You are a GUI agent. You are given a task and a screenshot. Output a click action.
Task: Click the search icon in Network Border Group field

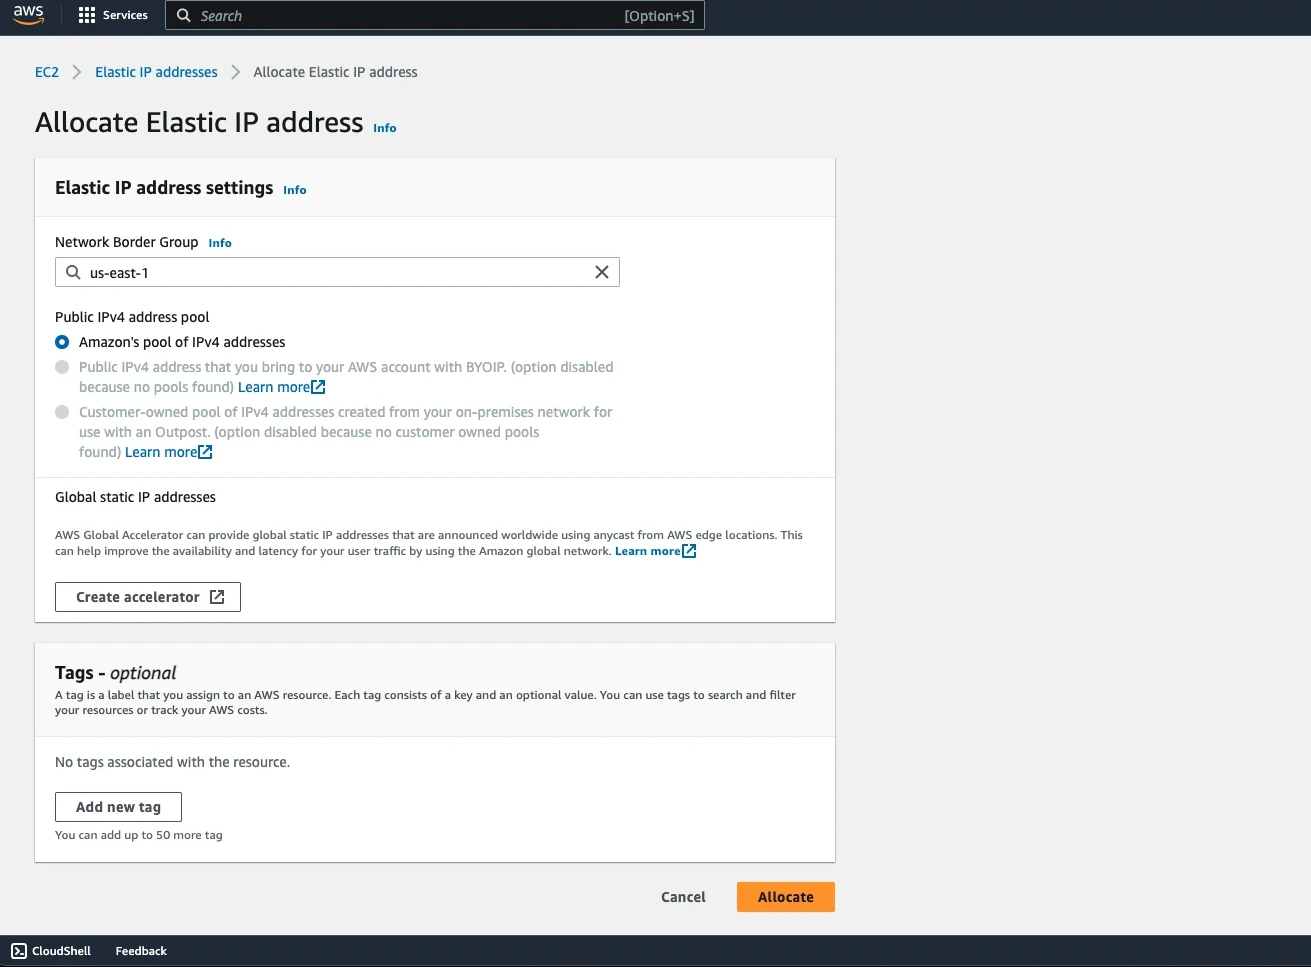click(x=73, y=272)
